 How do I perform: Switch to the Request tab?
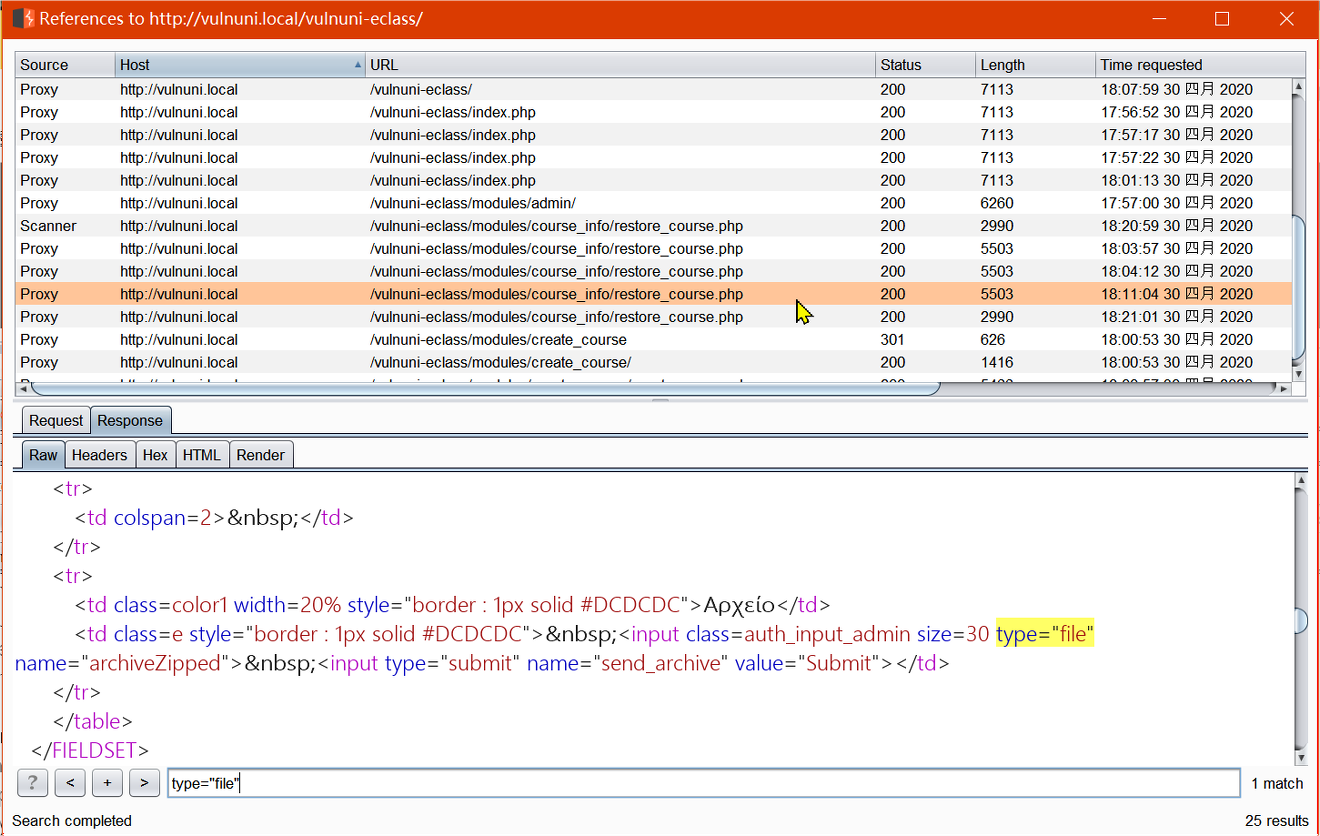click(56, 421)
